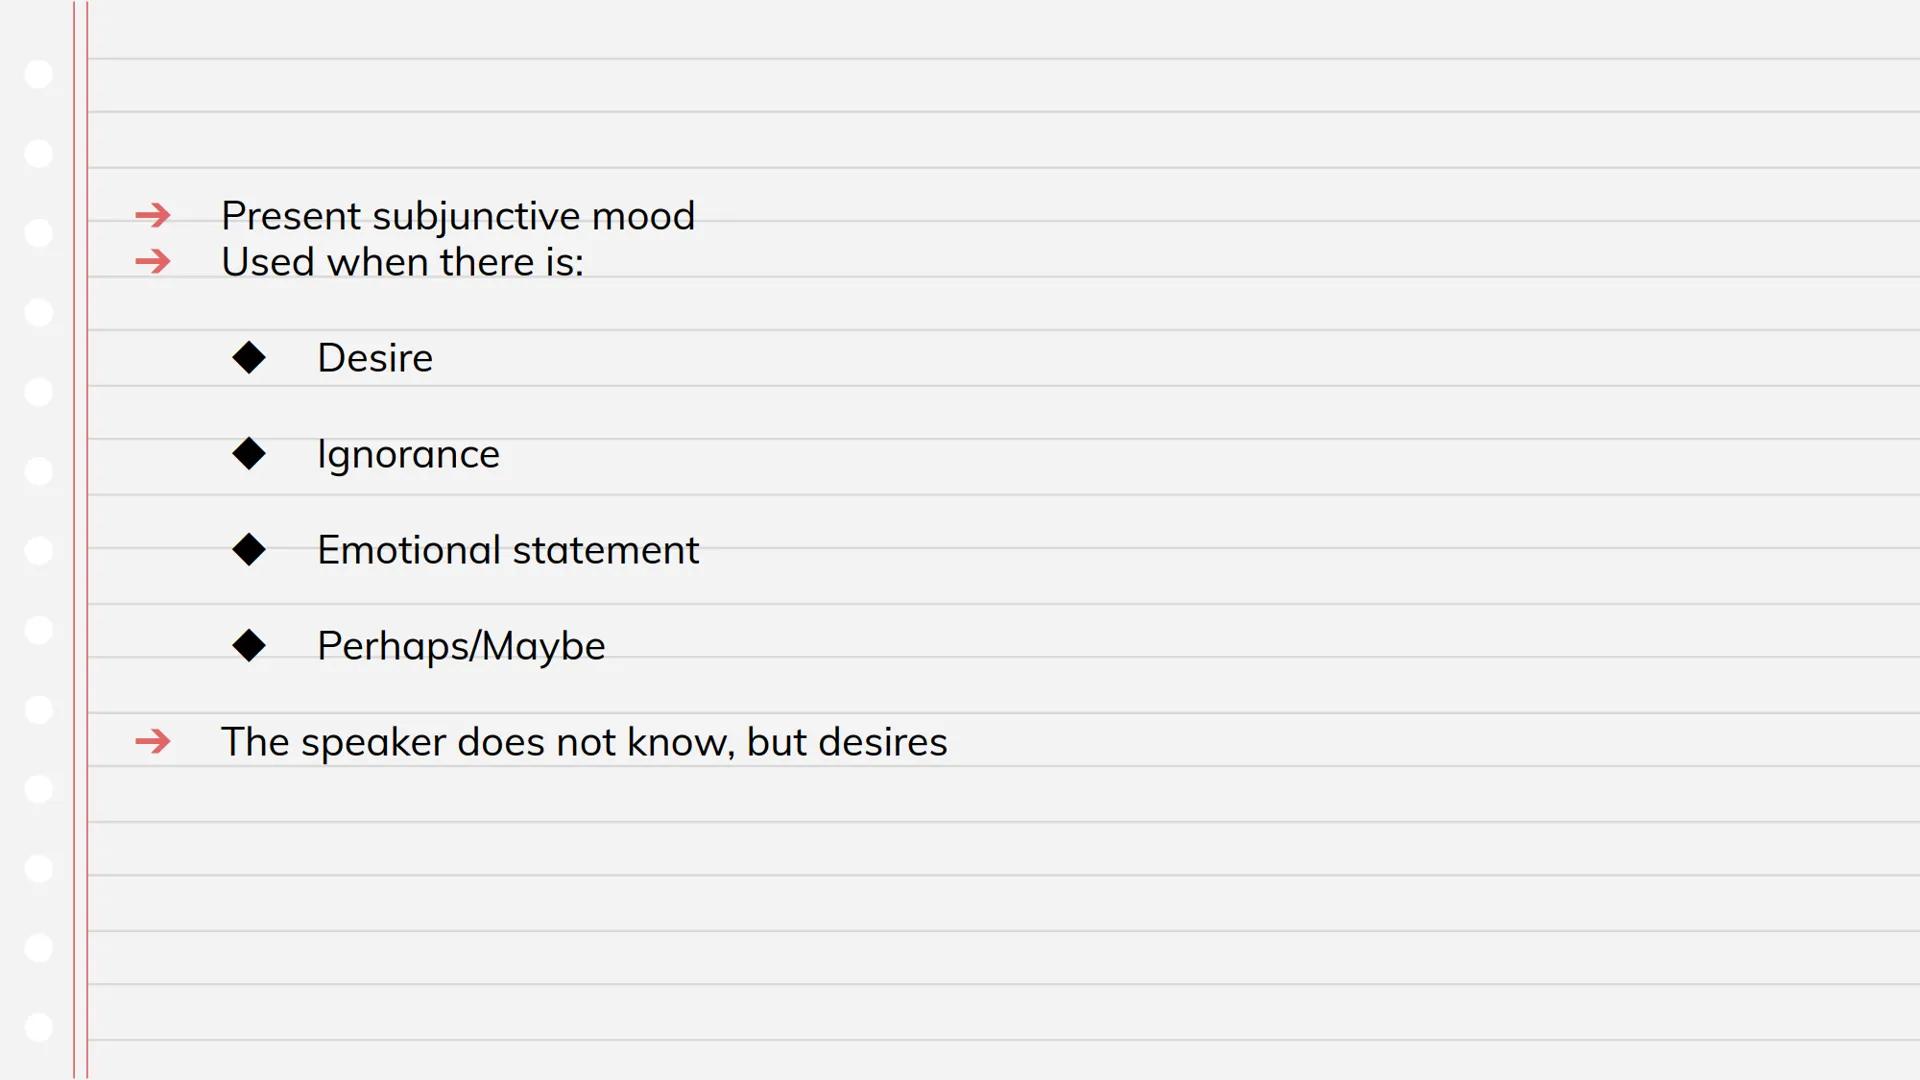Viewport: 1920px width, 1080px height.
Task: Click the topmost punch hole in the margin
Action: coord(38,74)
